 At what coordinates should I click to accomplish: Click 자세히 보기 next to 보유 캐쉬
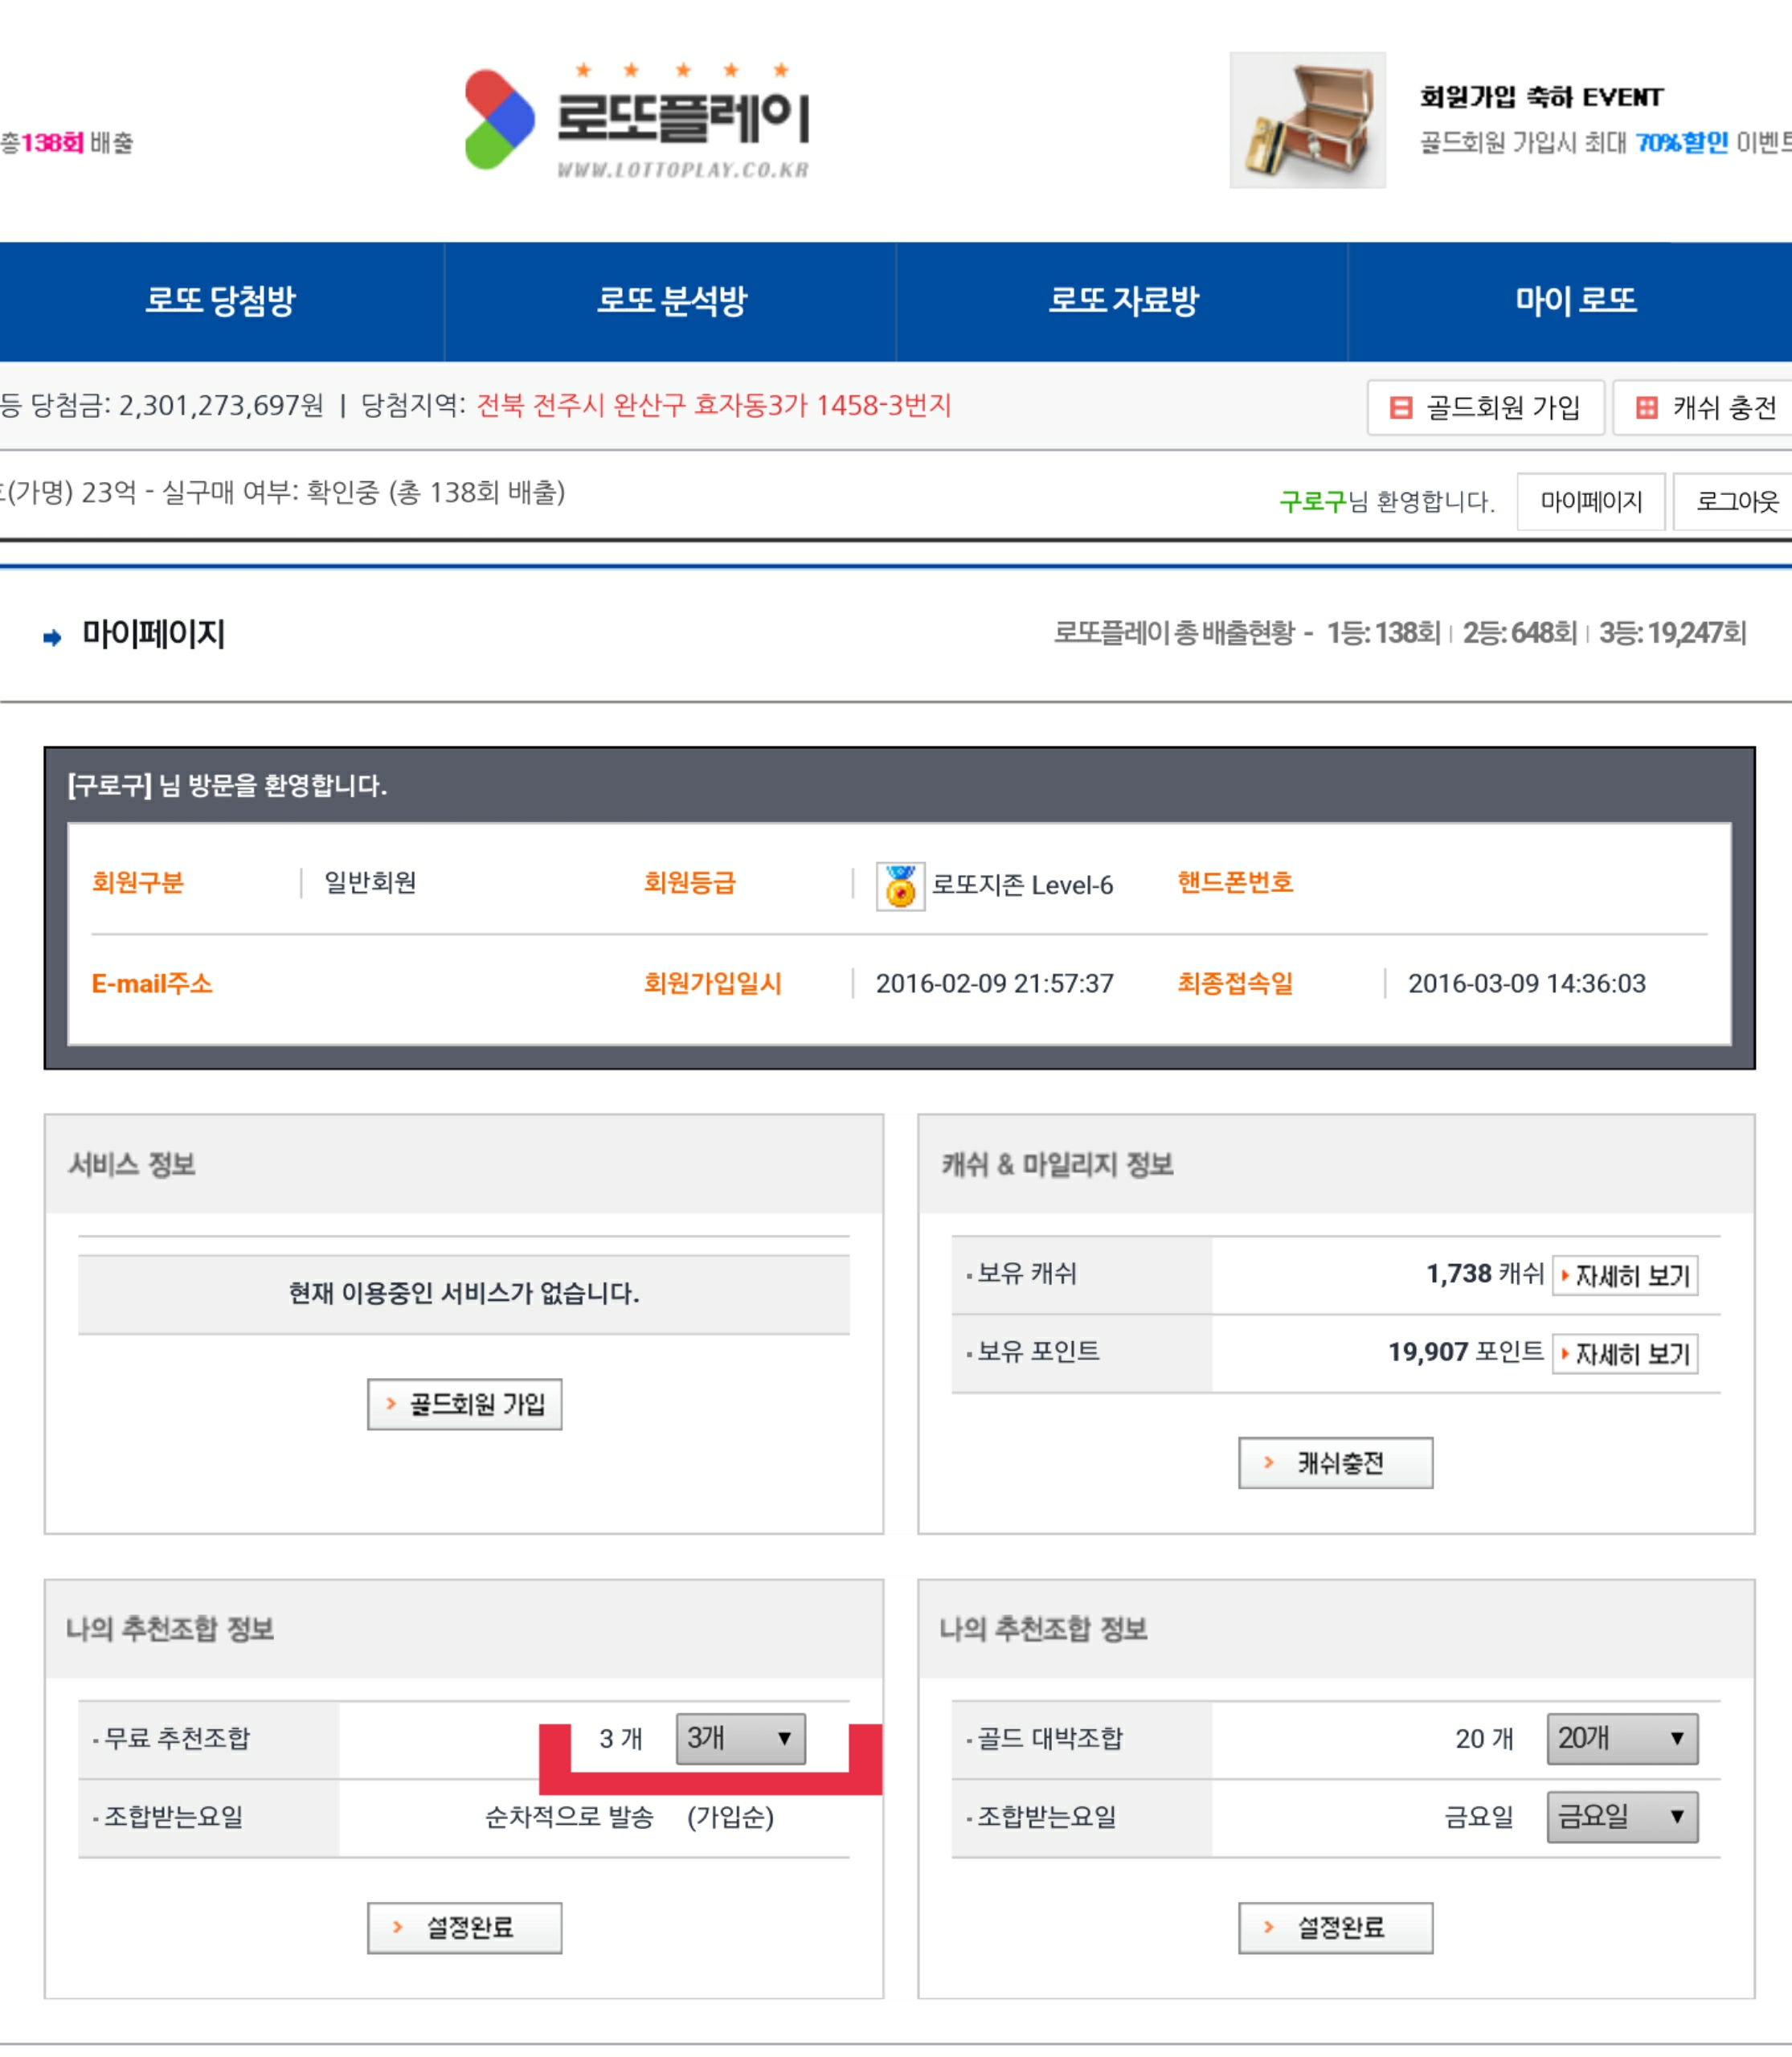1624,1275
